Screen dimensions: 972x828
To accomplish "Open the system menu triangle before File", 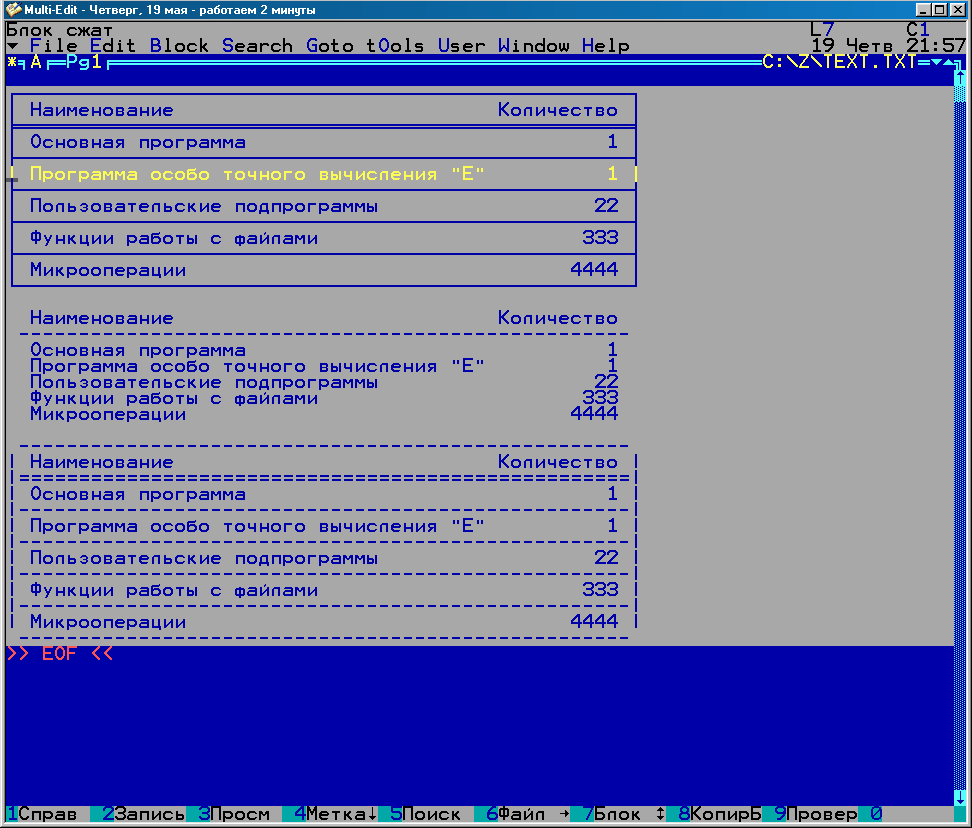I will click(x=12, y=46).
